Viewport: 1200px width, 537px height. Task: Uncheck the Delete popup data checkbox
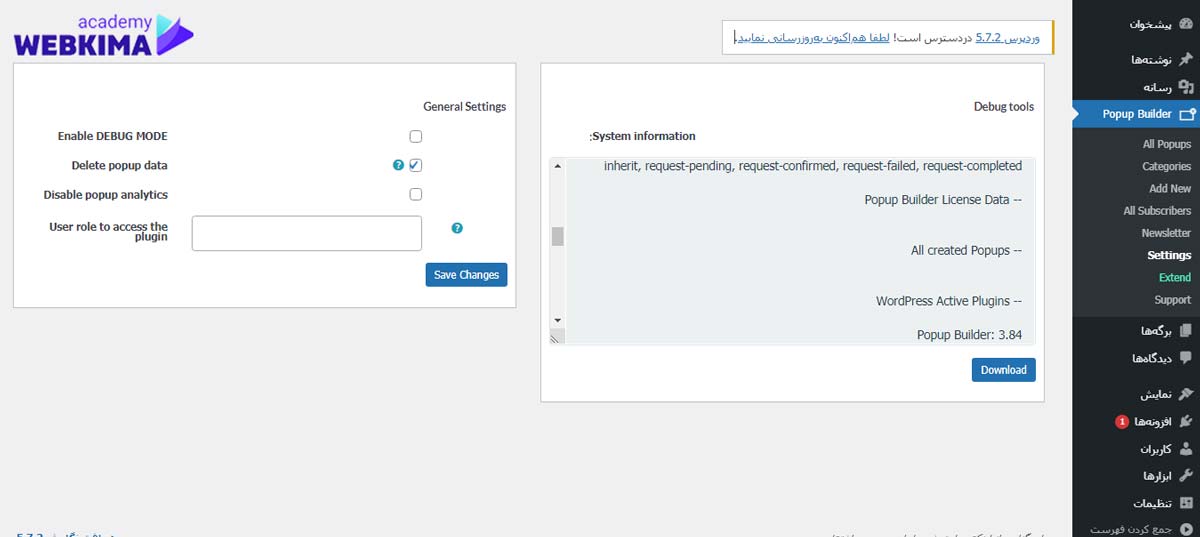(x=416, y=165)
